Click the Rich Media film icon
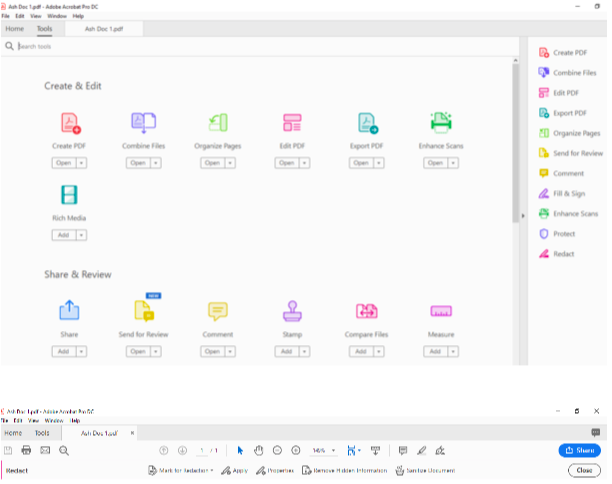Viewport: 612px width, 484px height. pos(70,195)
